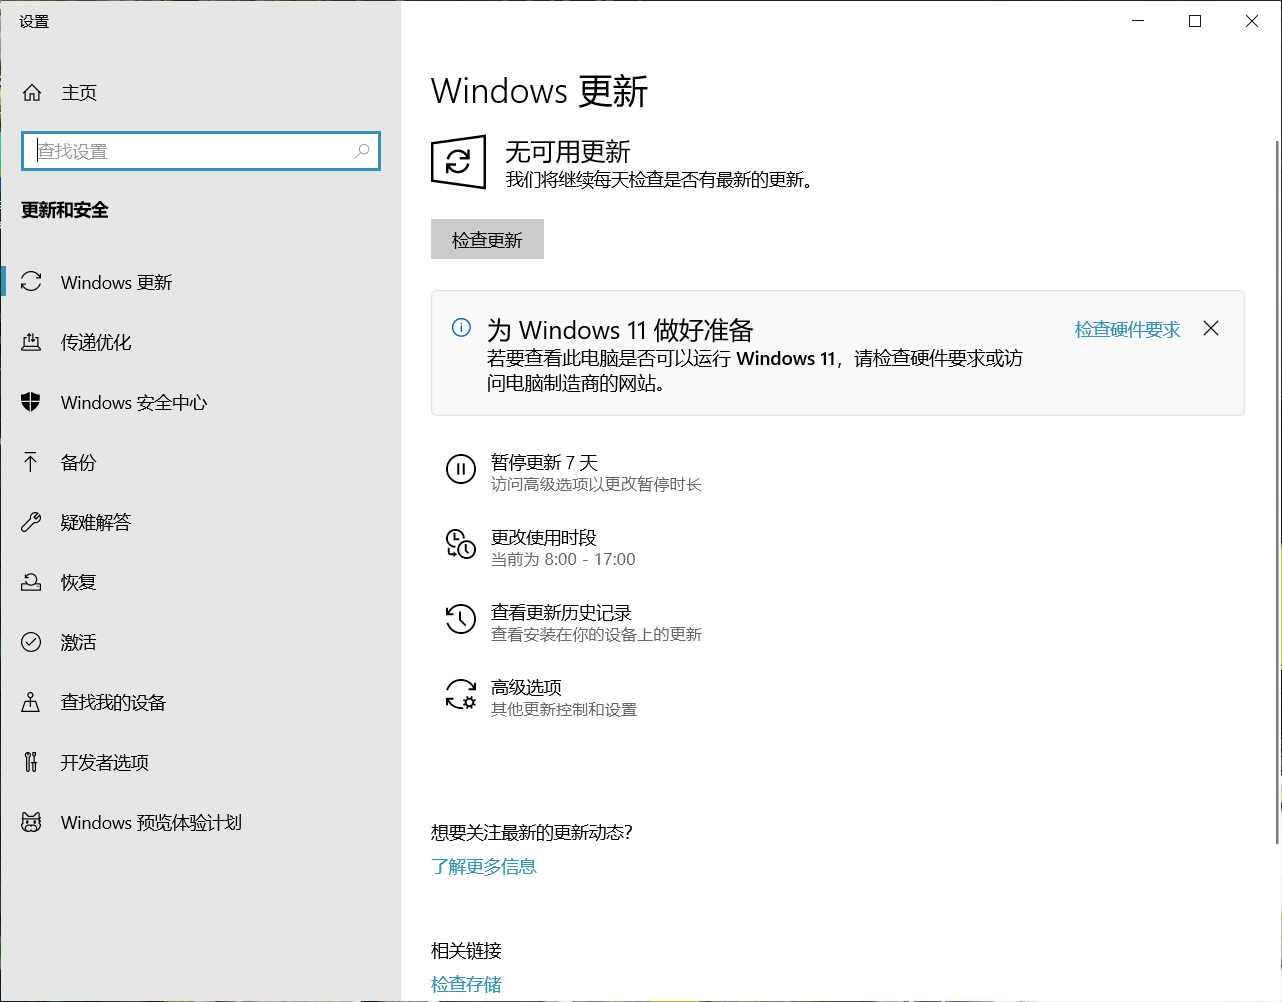Click the 恢复 recovery icon
The width and height of the screenshot is (1282, 1002).
coord(31,582)
